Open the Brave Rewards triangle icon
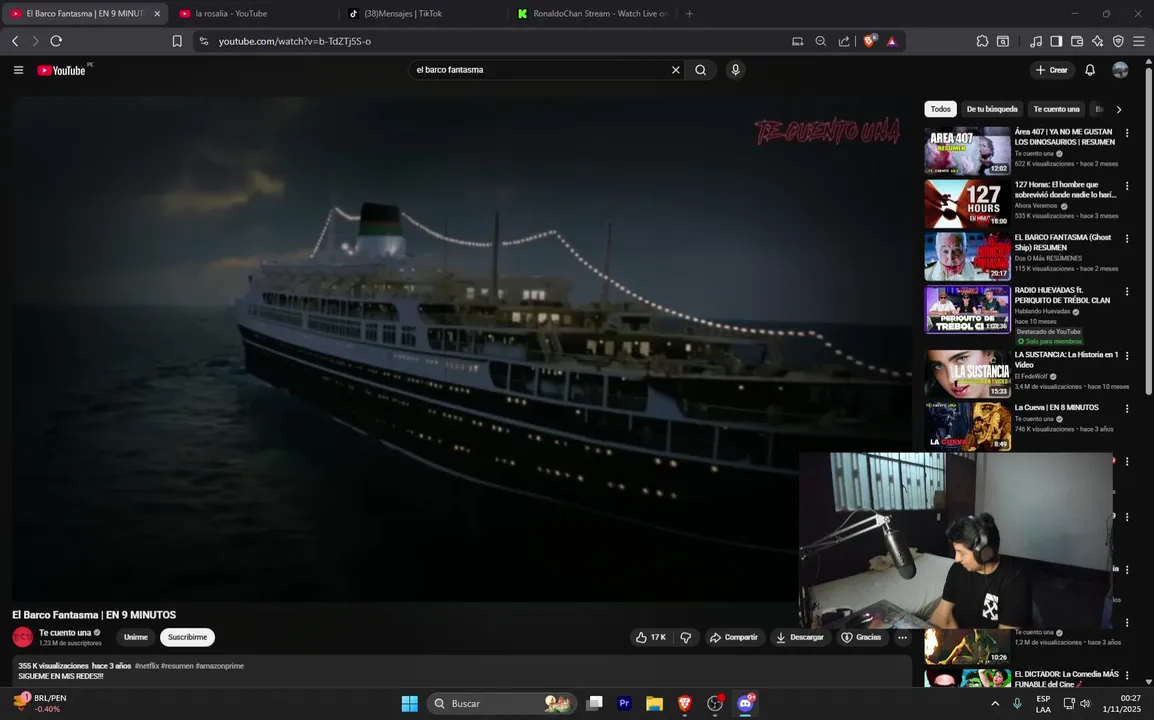This screenshot has height=720, width=1154. 892,41
